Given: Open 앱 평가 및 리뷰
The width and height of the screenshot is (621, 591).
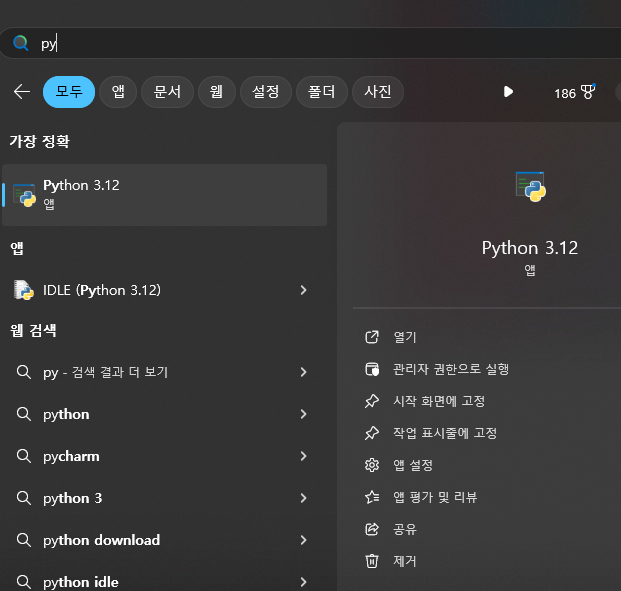Looking at the screenshot, I should click(435, 497).
